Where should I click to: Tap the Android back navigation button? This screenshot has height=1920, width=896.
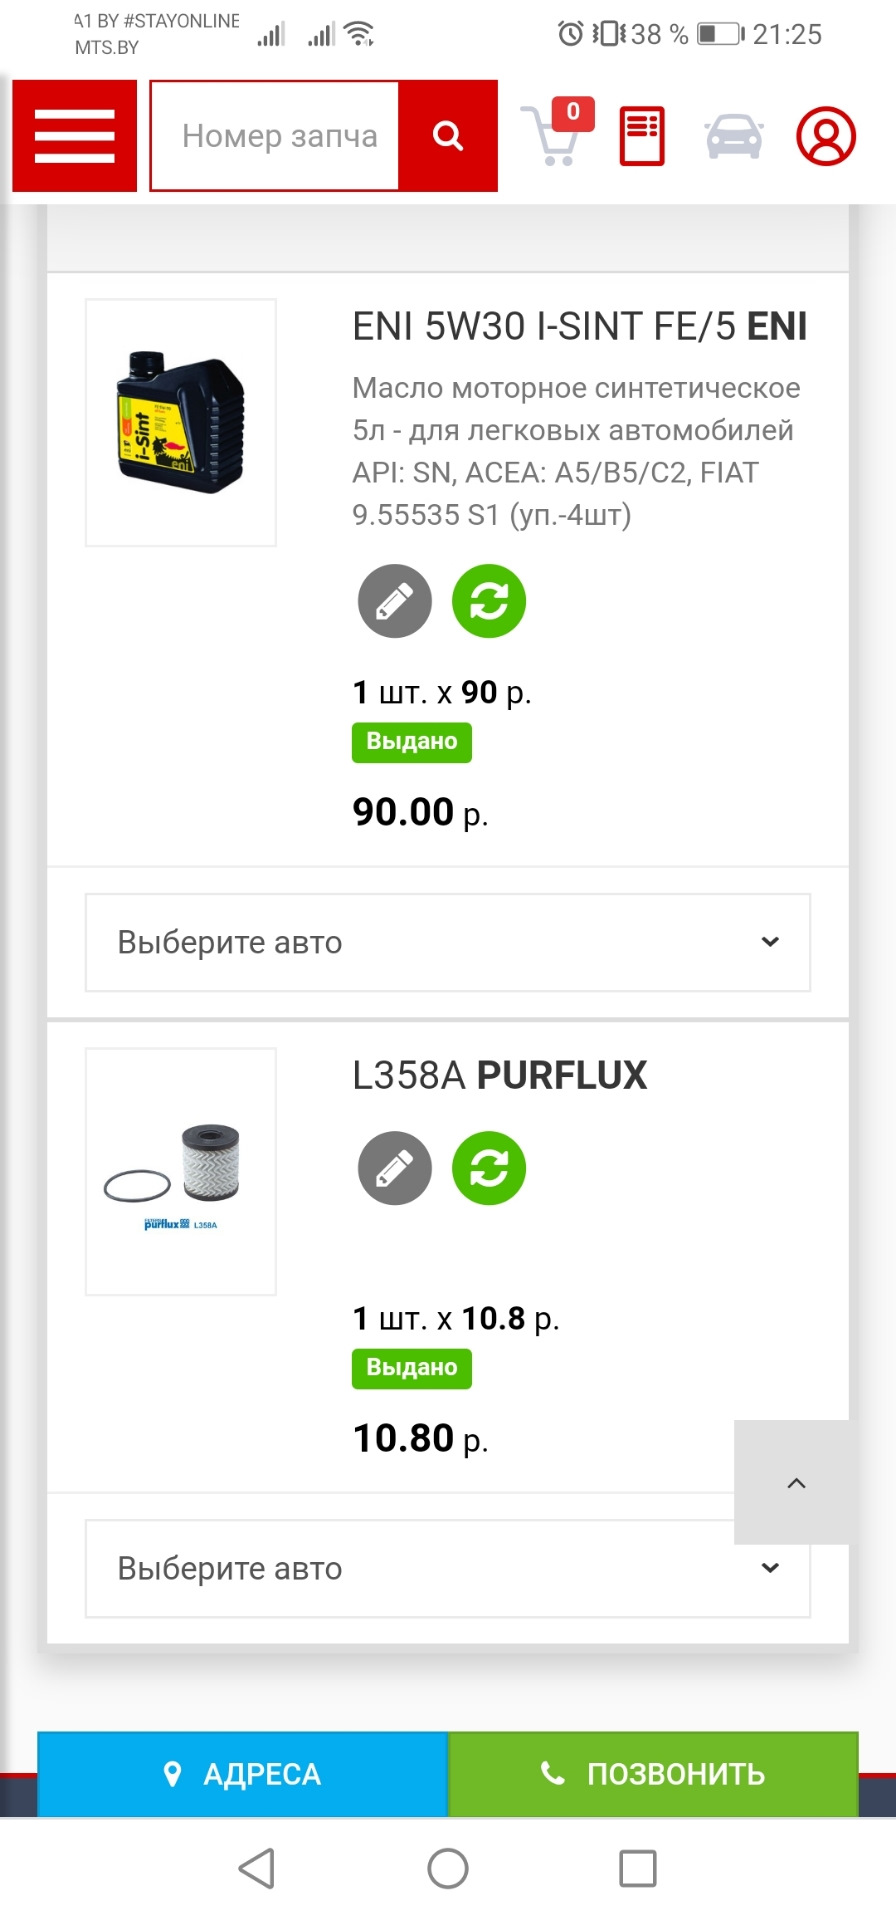tap(257, 1868)
